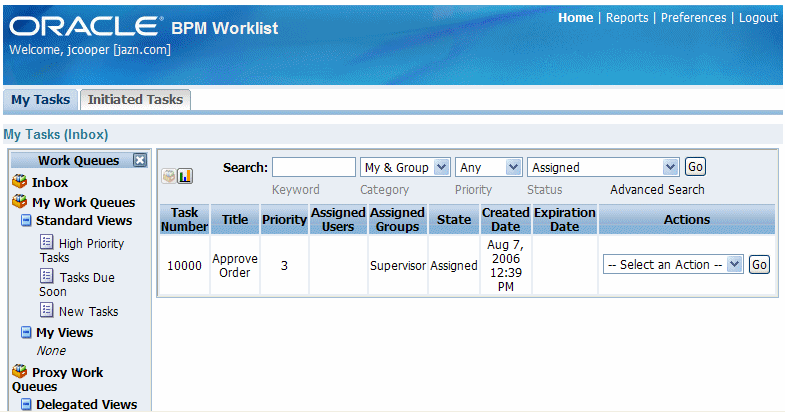
Task: Click the bar chart icon beside Search
Action: coord(185,176)
